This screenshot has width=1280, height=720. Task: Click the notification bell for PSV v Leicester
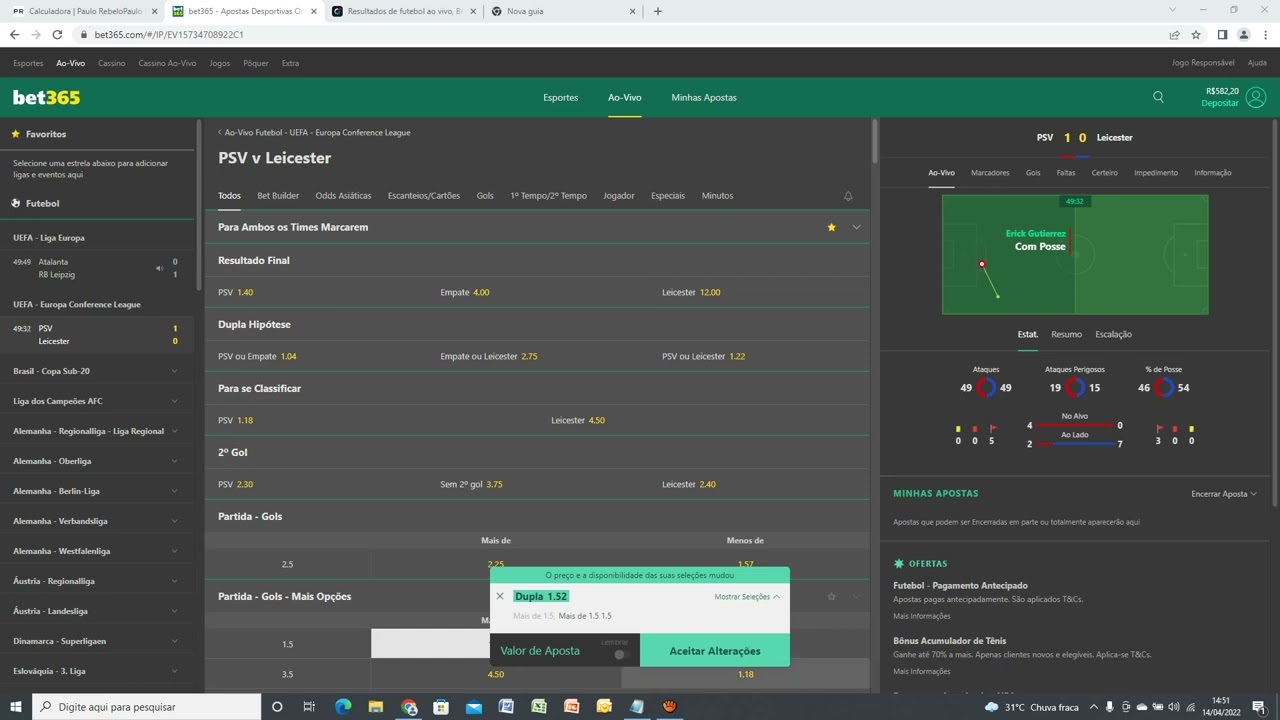click(x=848, y=196)
